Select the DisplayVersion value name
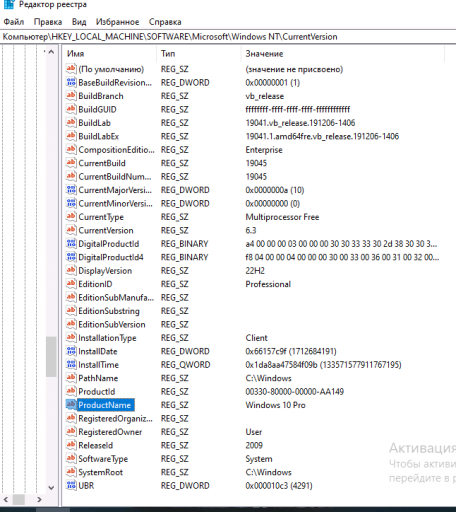This screenshot has height=512, width=456. (105, 271)
